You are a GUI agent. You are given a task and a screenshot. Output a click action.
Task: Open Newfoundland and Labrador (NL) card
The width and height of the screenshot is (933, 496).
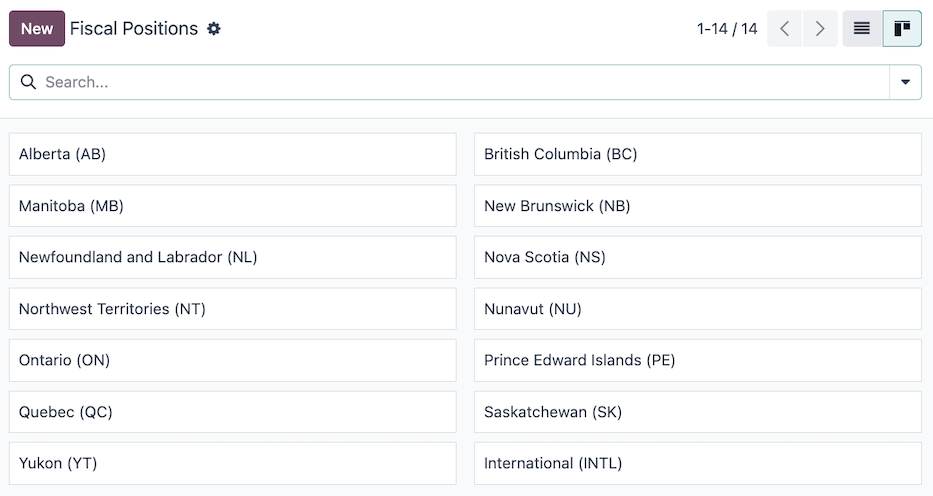pos(232,257)
